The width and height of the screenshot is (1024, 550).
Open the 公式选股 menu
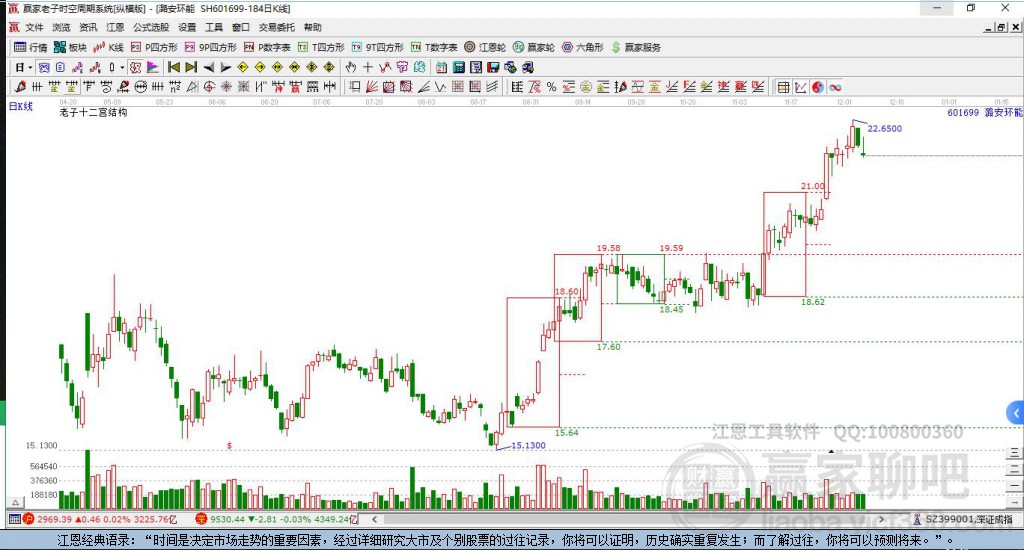(151, 27)
